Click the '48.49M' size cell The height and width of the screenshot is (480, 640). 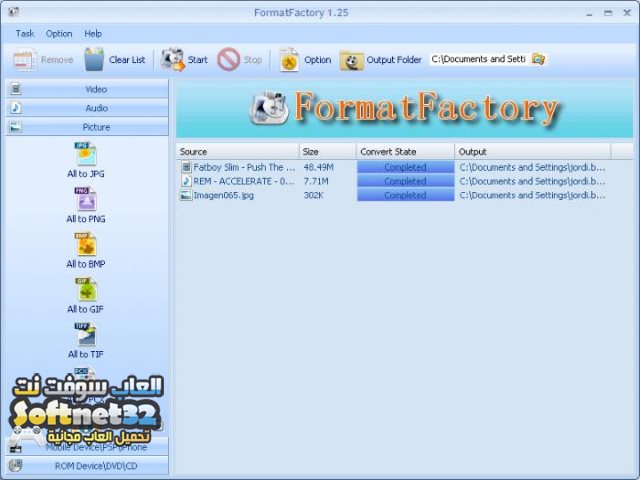[318, 167]
